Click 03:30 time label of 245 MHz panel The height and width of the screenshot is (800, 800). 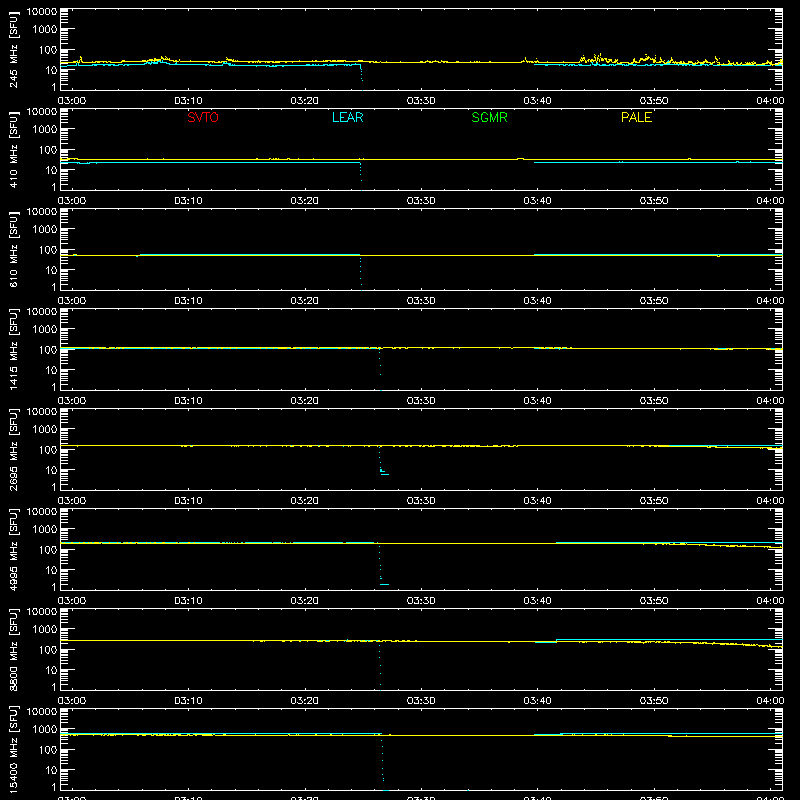point(421,101)
